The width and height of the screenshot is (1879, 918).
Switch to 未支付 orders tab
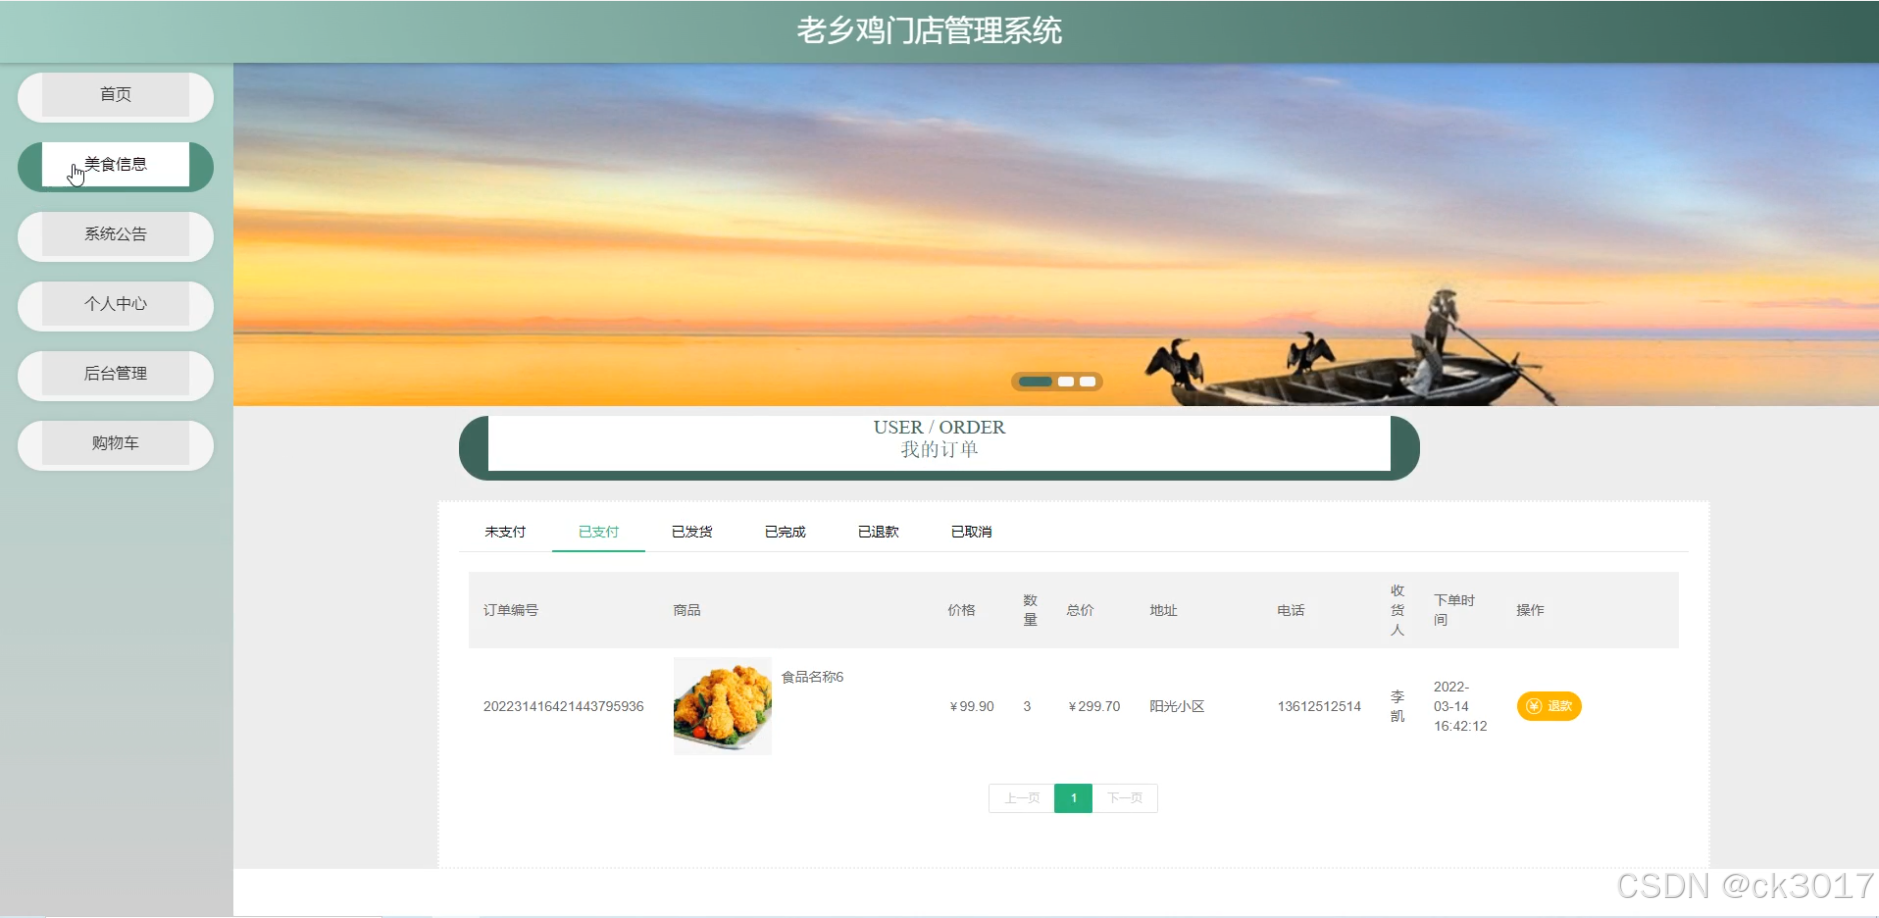[505, 532]
